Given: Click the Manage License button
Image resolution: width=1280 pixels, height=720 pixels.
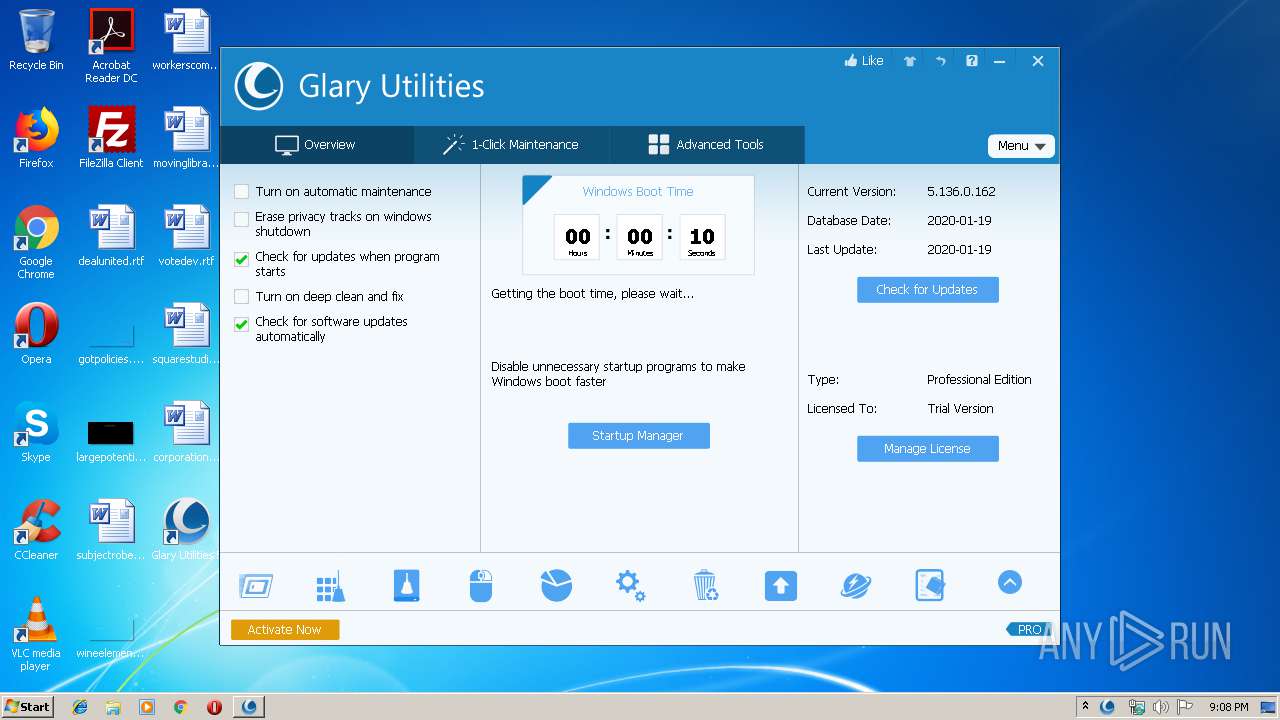Looking at the screenshot, I should [x=927, y=449].
